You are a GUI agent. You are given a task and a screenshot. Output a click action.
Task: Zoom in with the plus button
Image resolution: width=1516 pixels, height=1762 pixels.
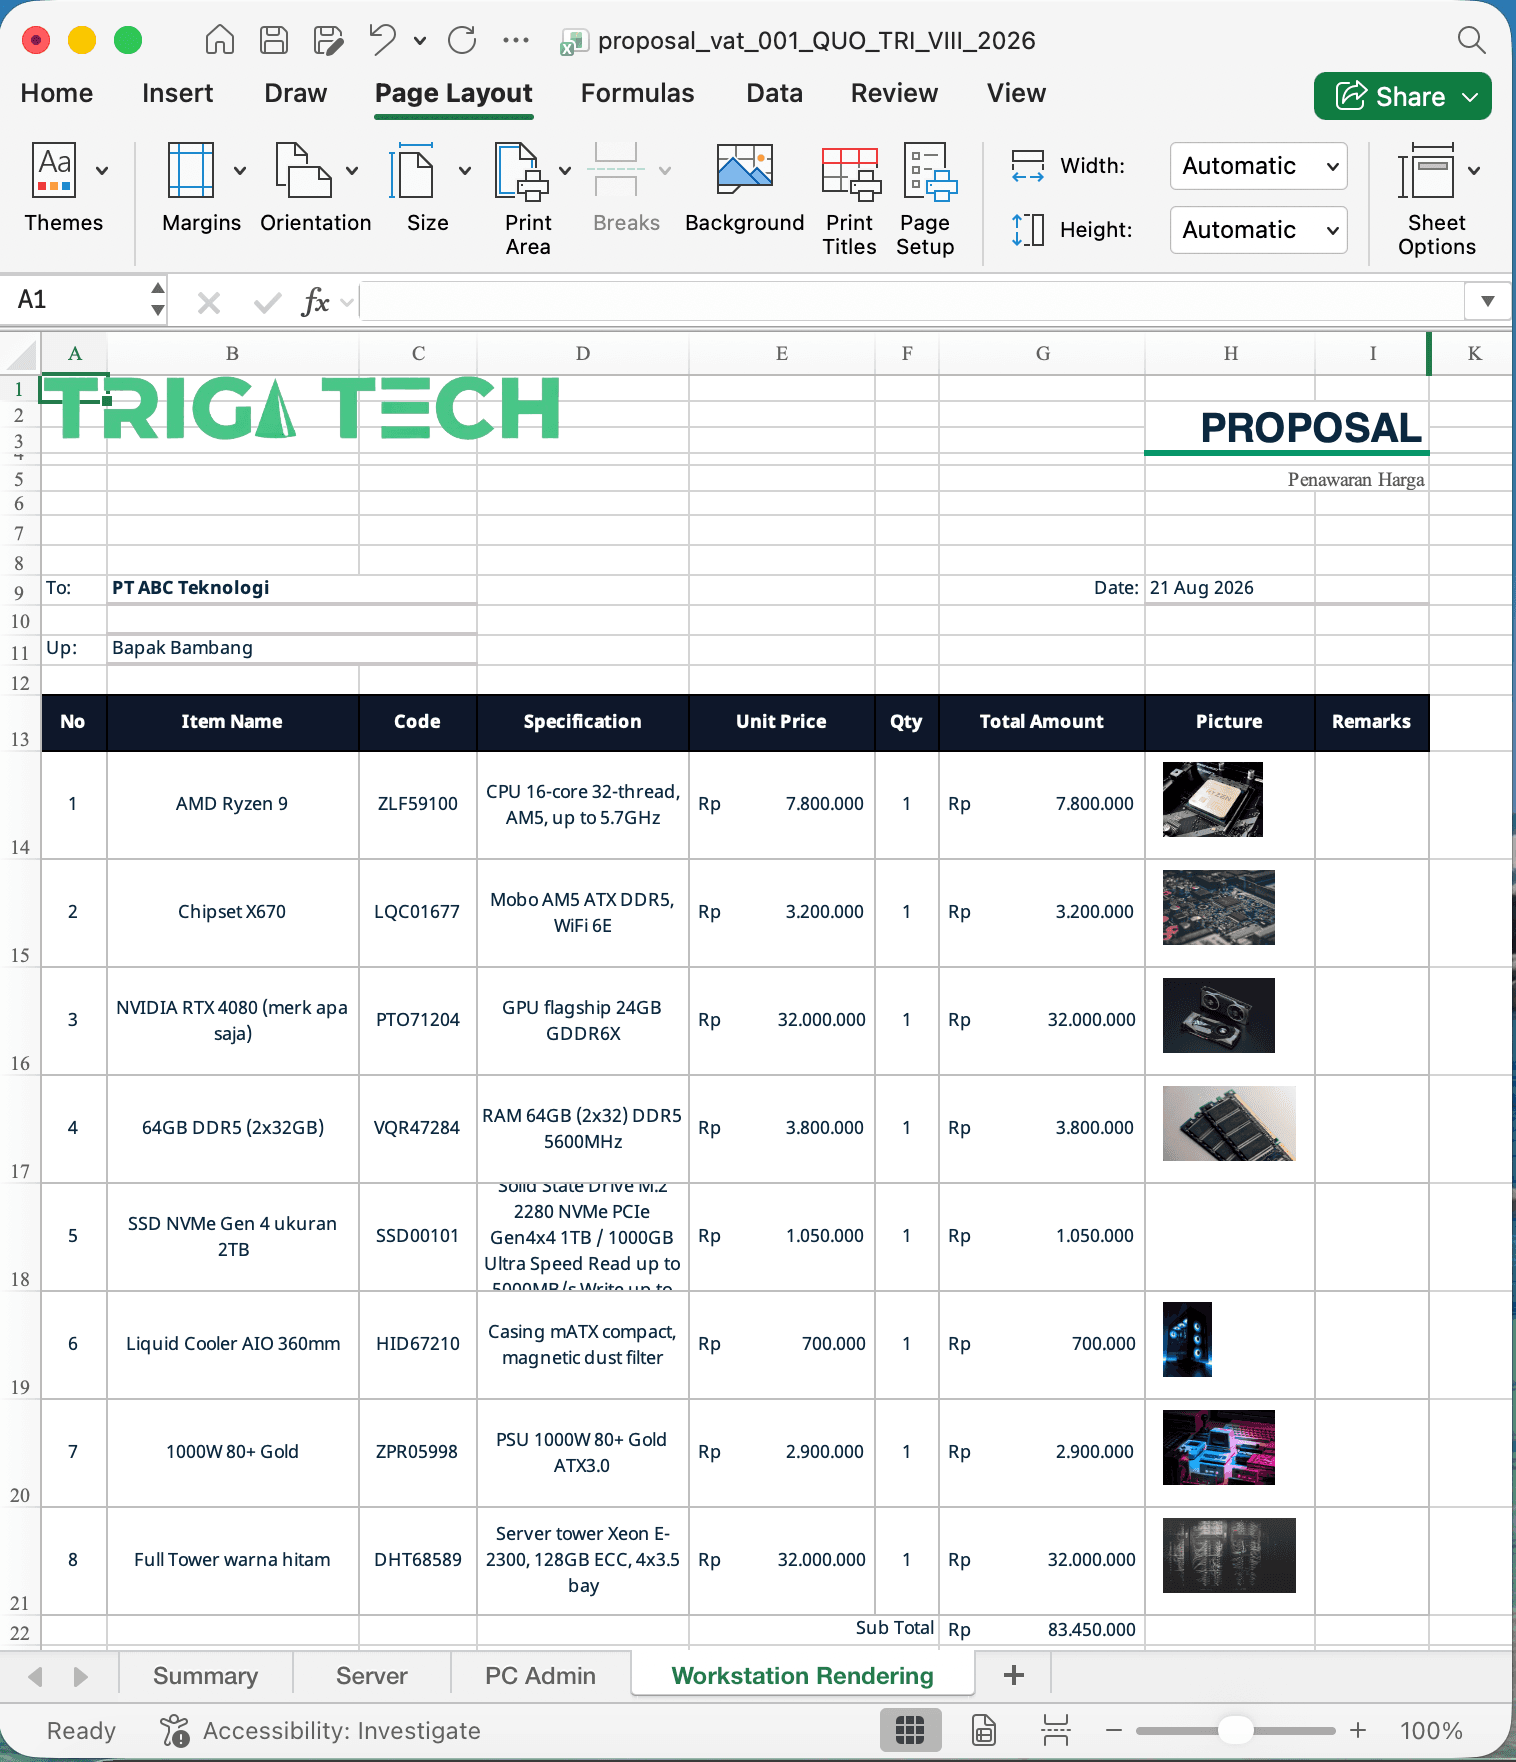tap(1358, 1730)
